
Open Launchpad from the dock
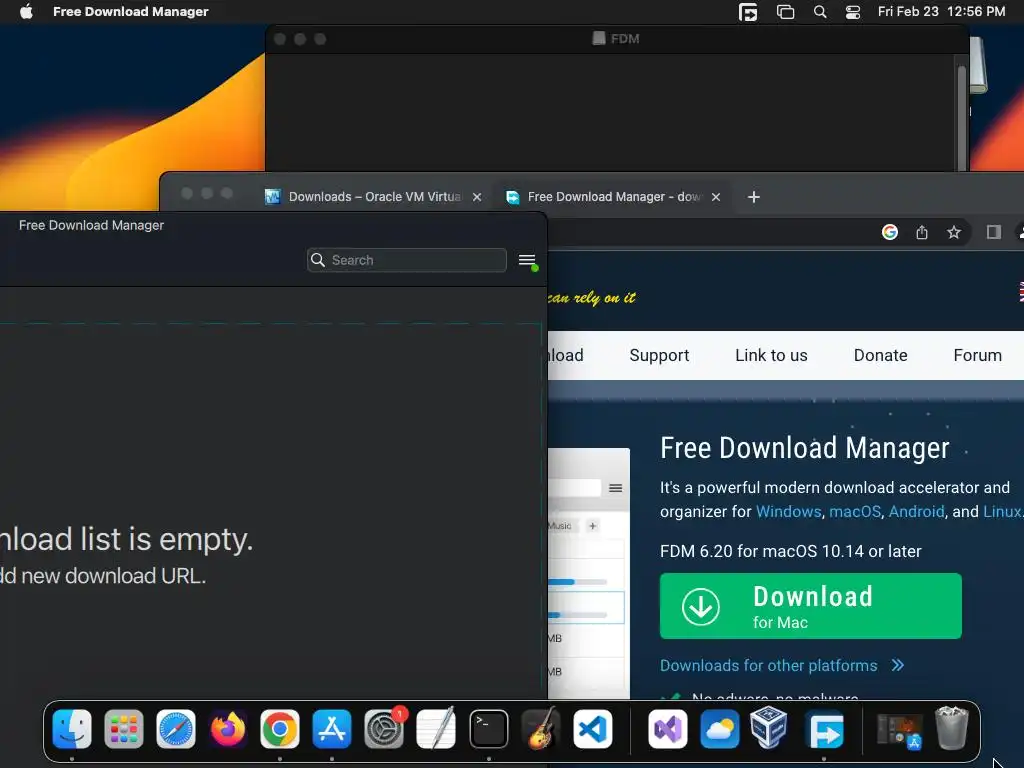click(123, 729)
